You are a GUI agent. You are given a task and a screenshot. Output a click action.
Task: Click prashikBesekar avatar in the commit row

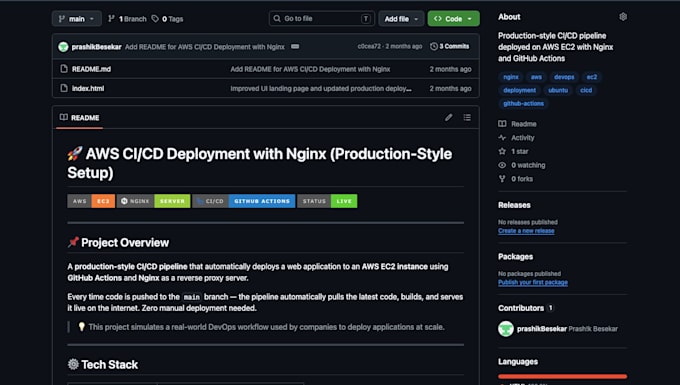(x=63, y=46)
